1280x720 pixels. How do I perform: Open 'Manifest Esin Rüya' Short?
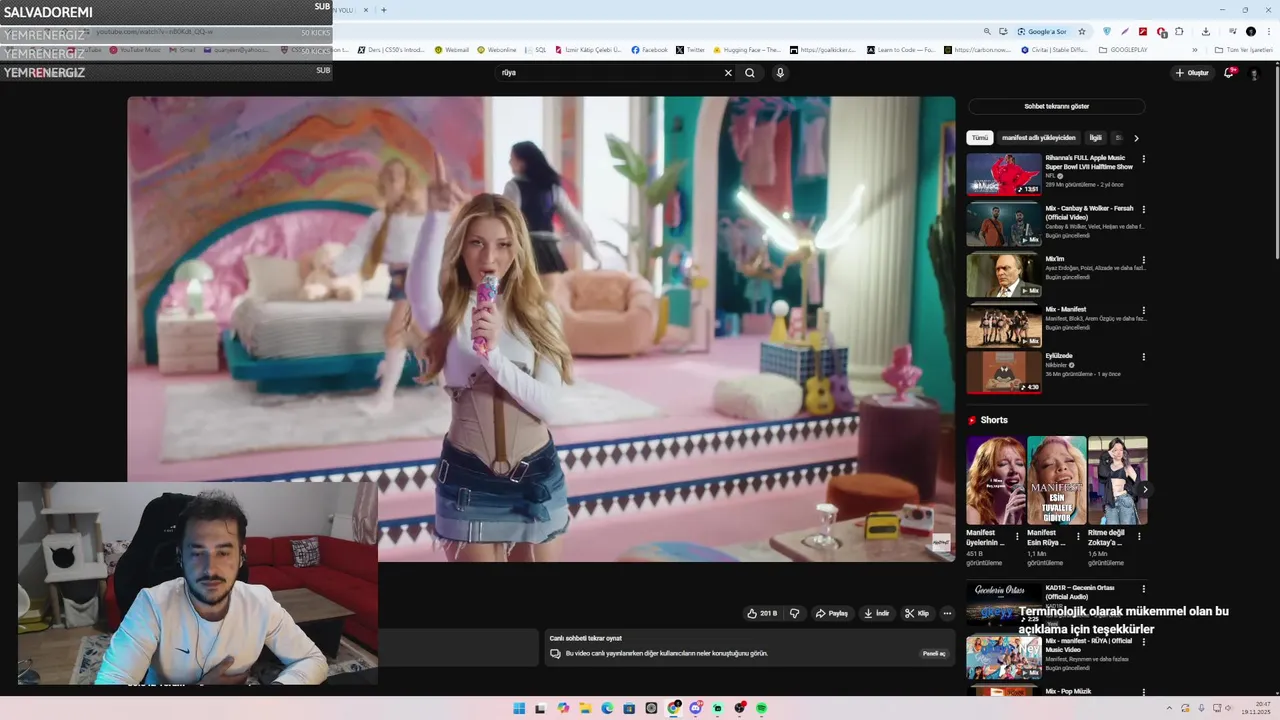(x=1057, y=480)
